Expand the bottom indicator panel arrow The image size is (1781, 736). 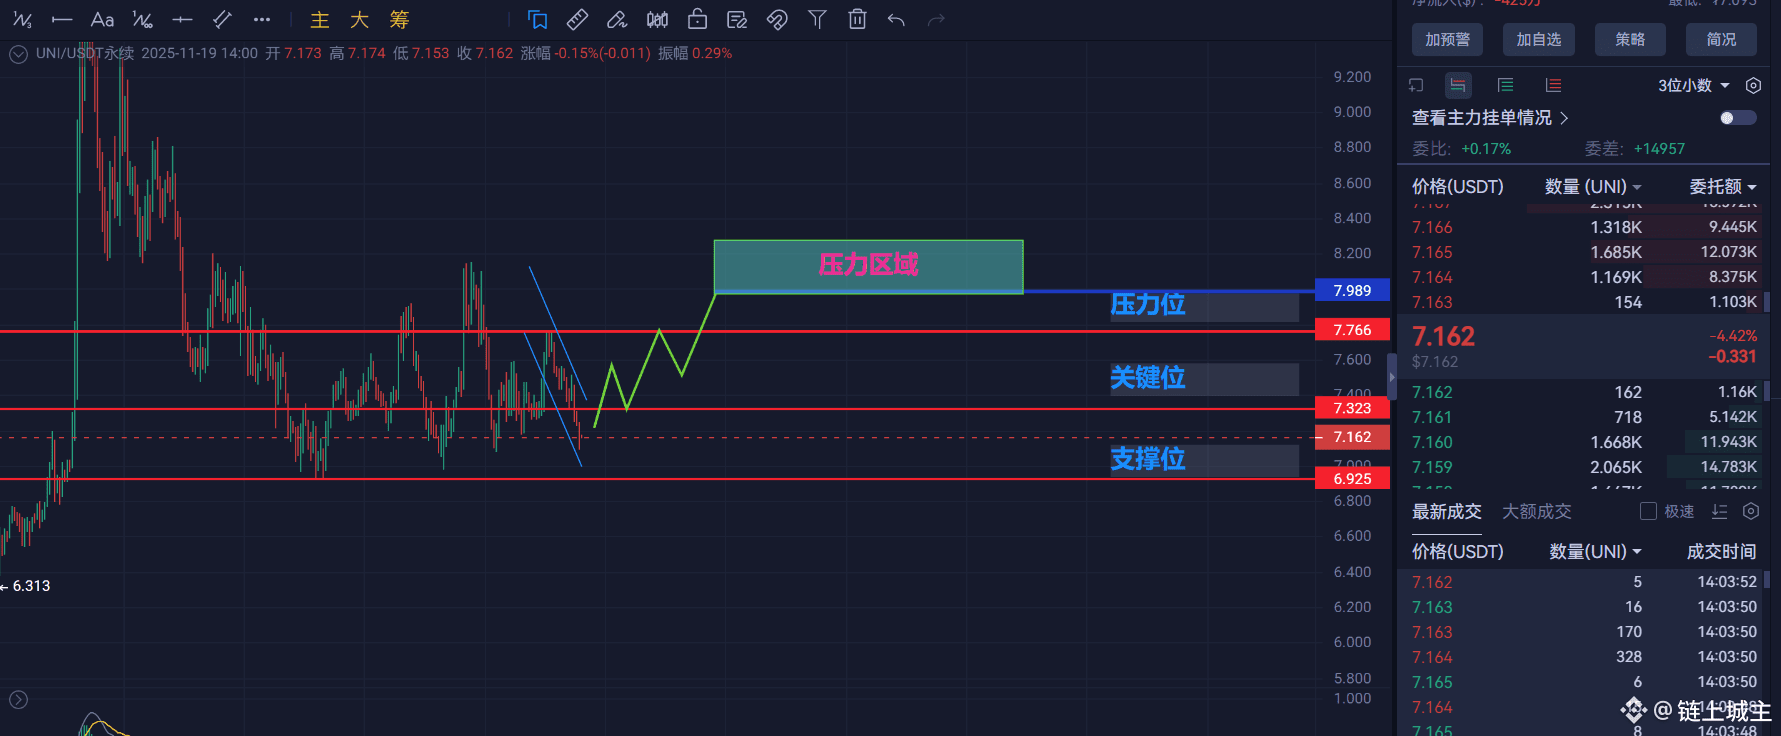[18, 700]
